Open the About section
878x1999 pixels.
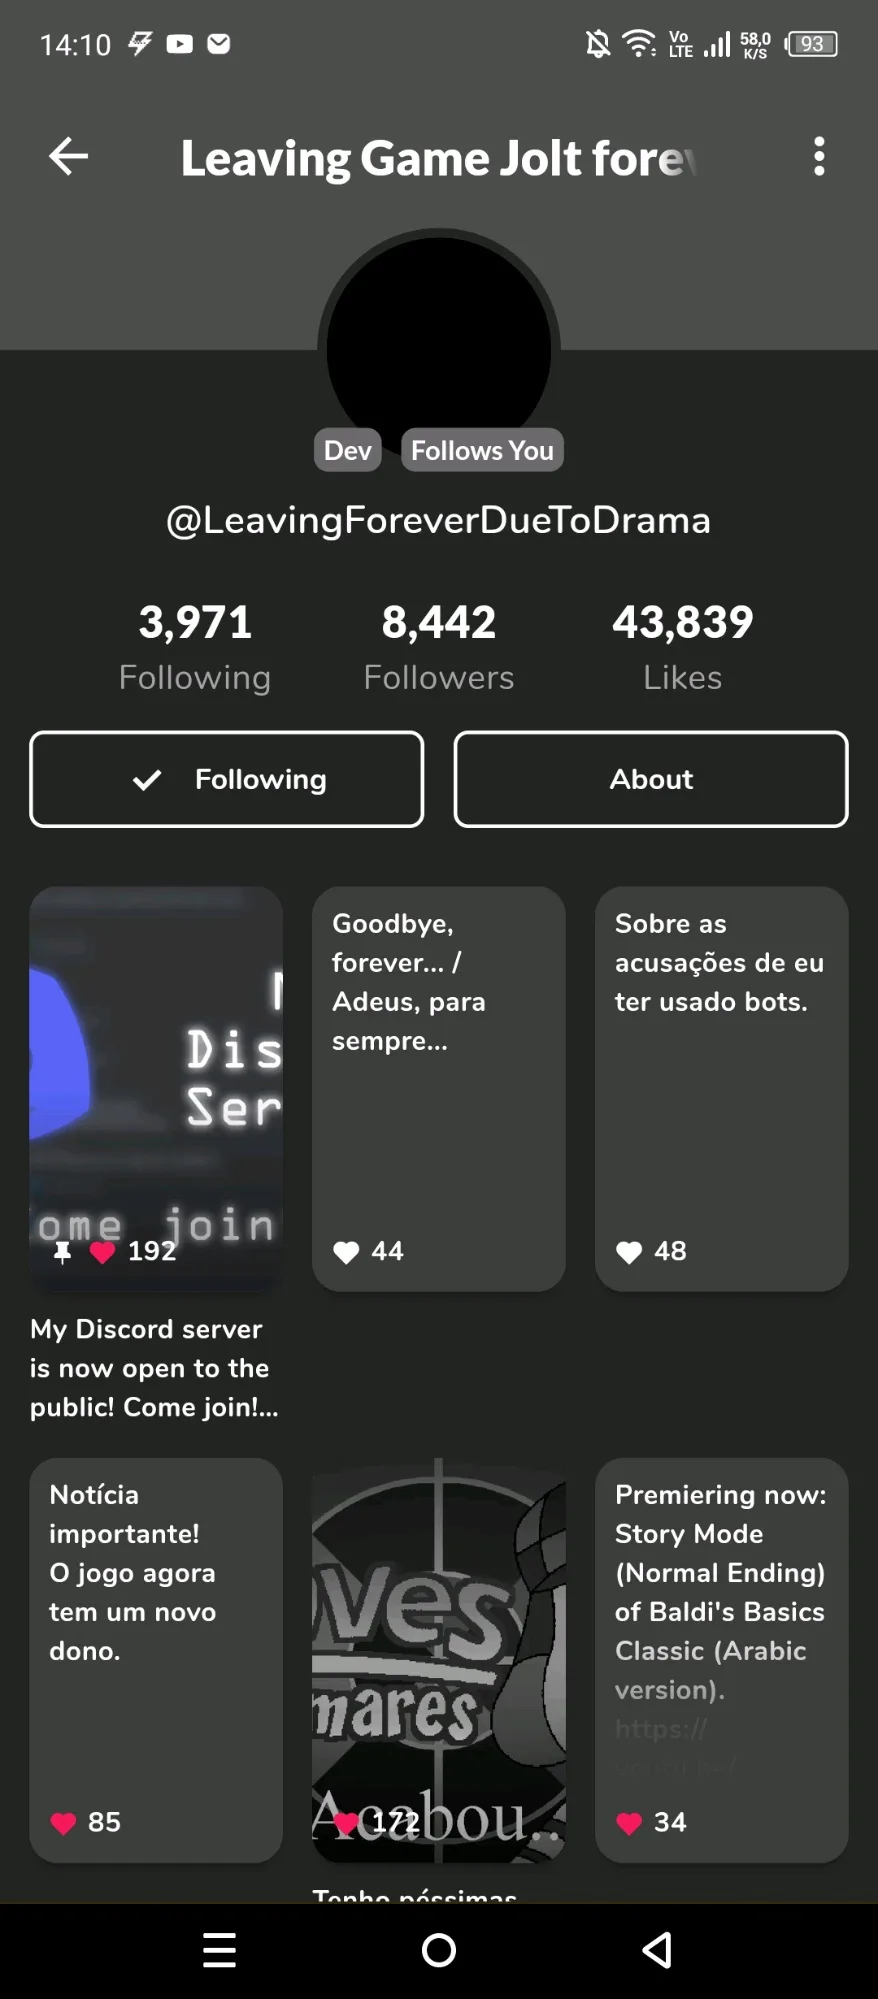[x=651, y=779]
